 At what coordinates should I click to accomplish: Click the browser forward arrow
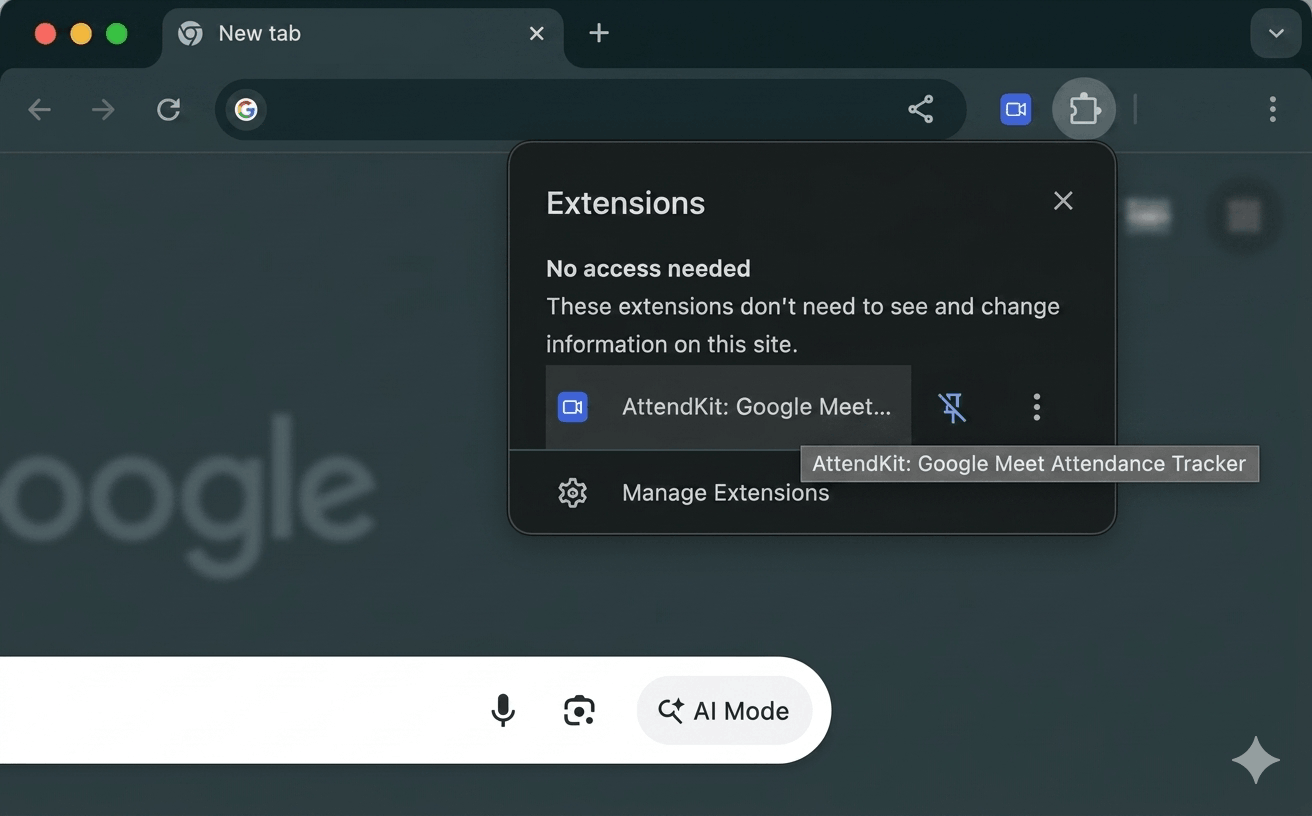[103, 109]
